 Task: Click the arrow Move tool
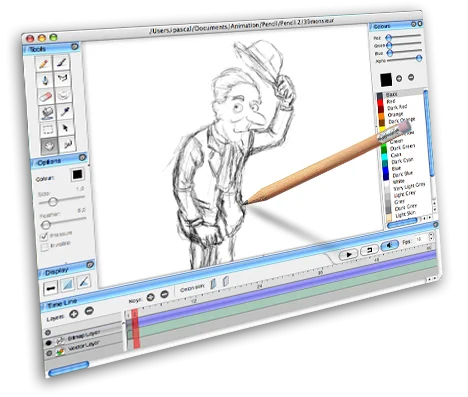click(65, 127)
